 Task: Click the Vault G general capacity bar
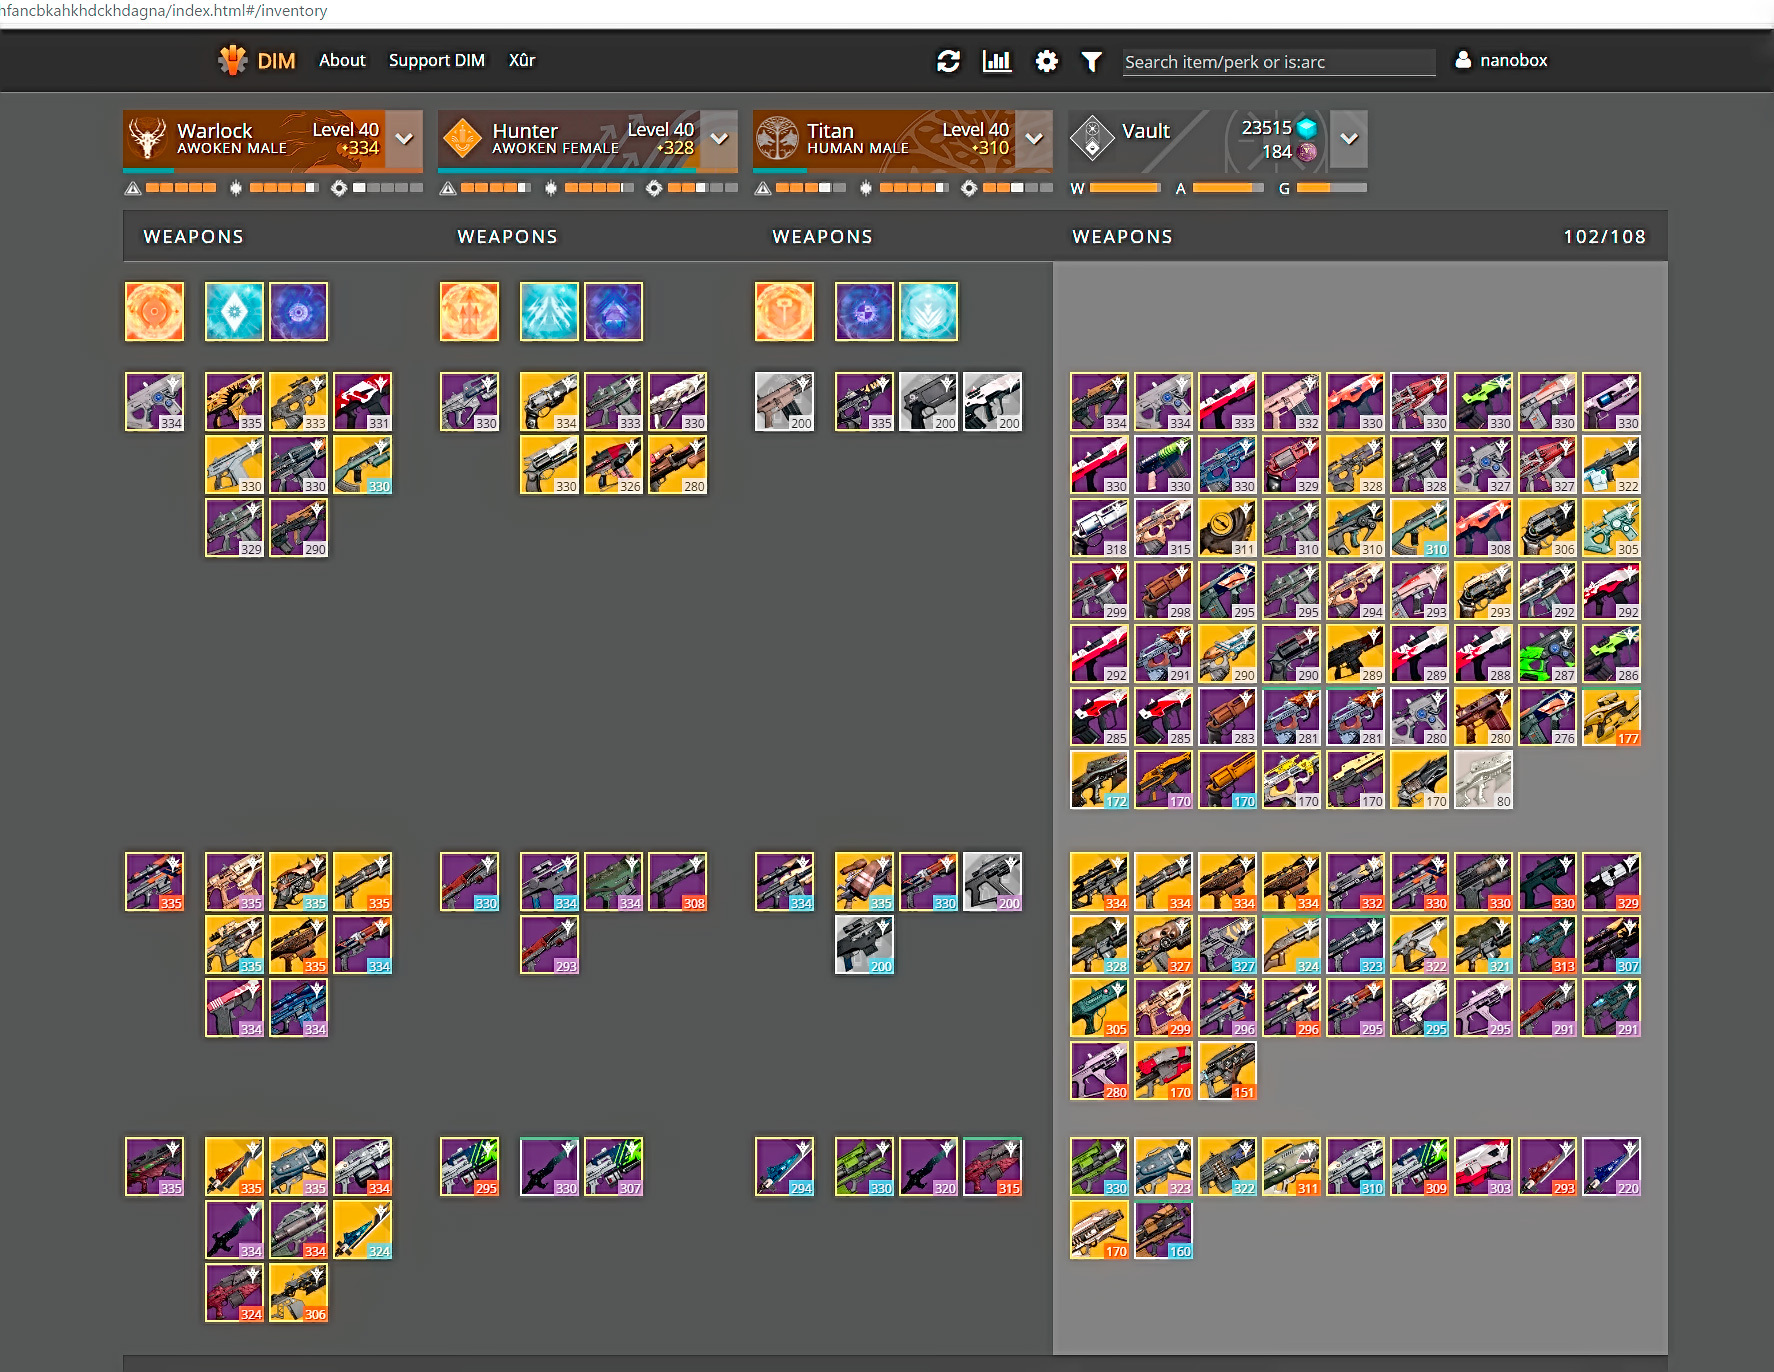click(x=1332, y=188)
